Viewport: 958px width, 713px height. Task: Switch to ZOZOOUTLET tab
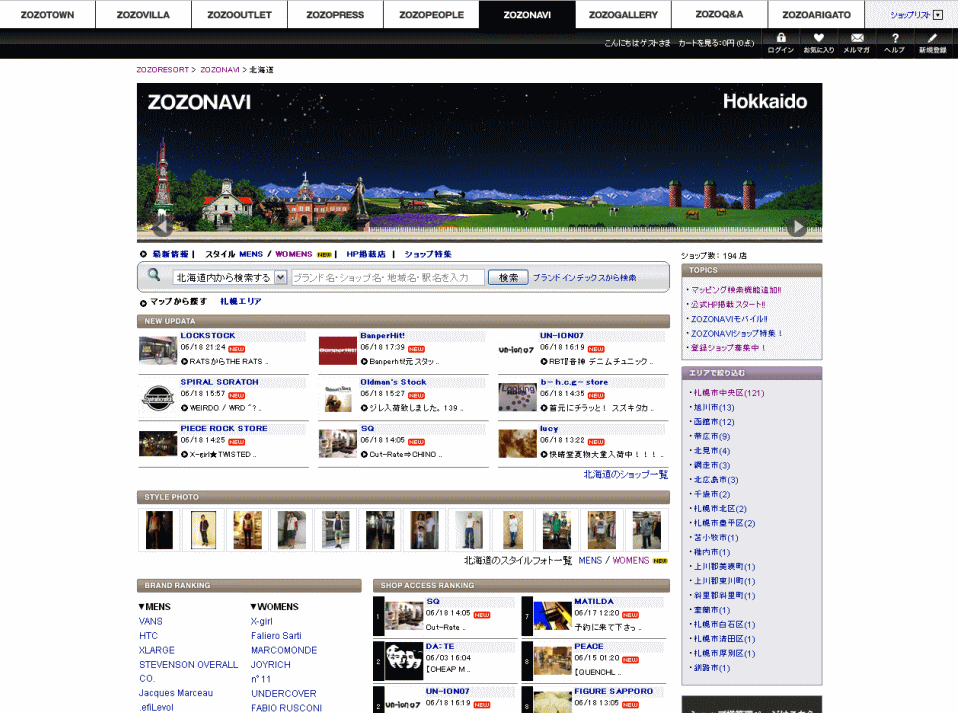pyautogui.click(x=240, y=15)
